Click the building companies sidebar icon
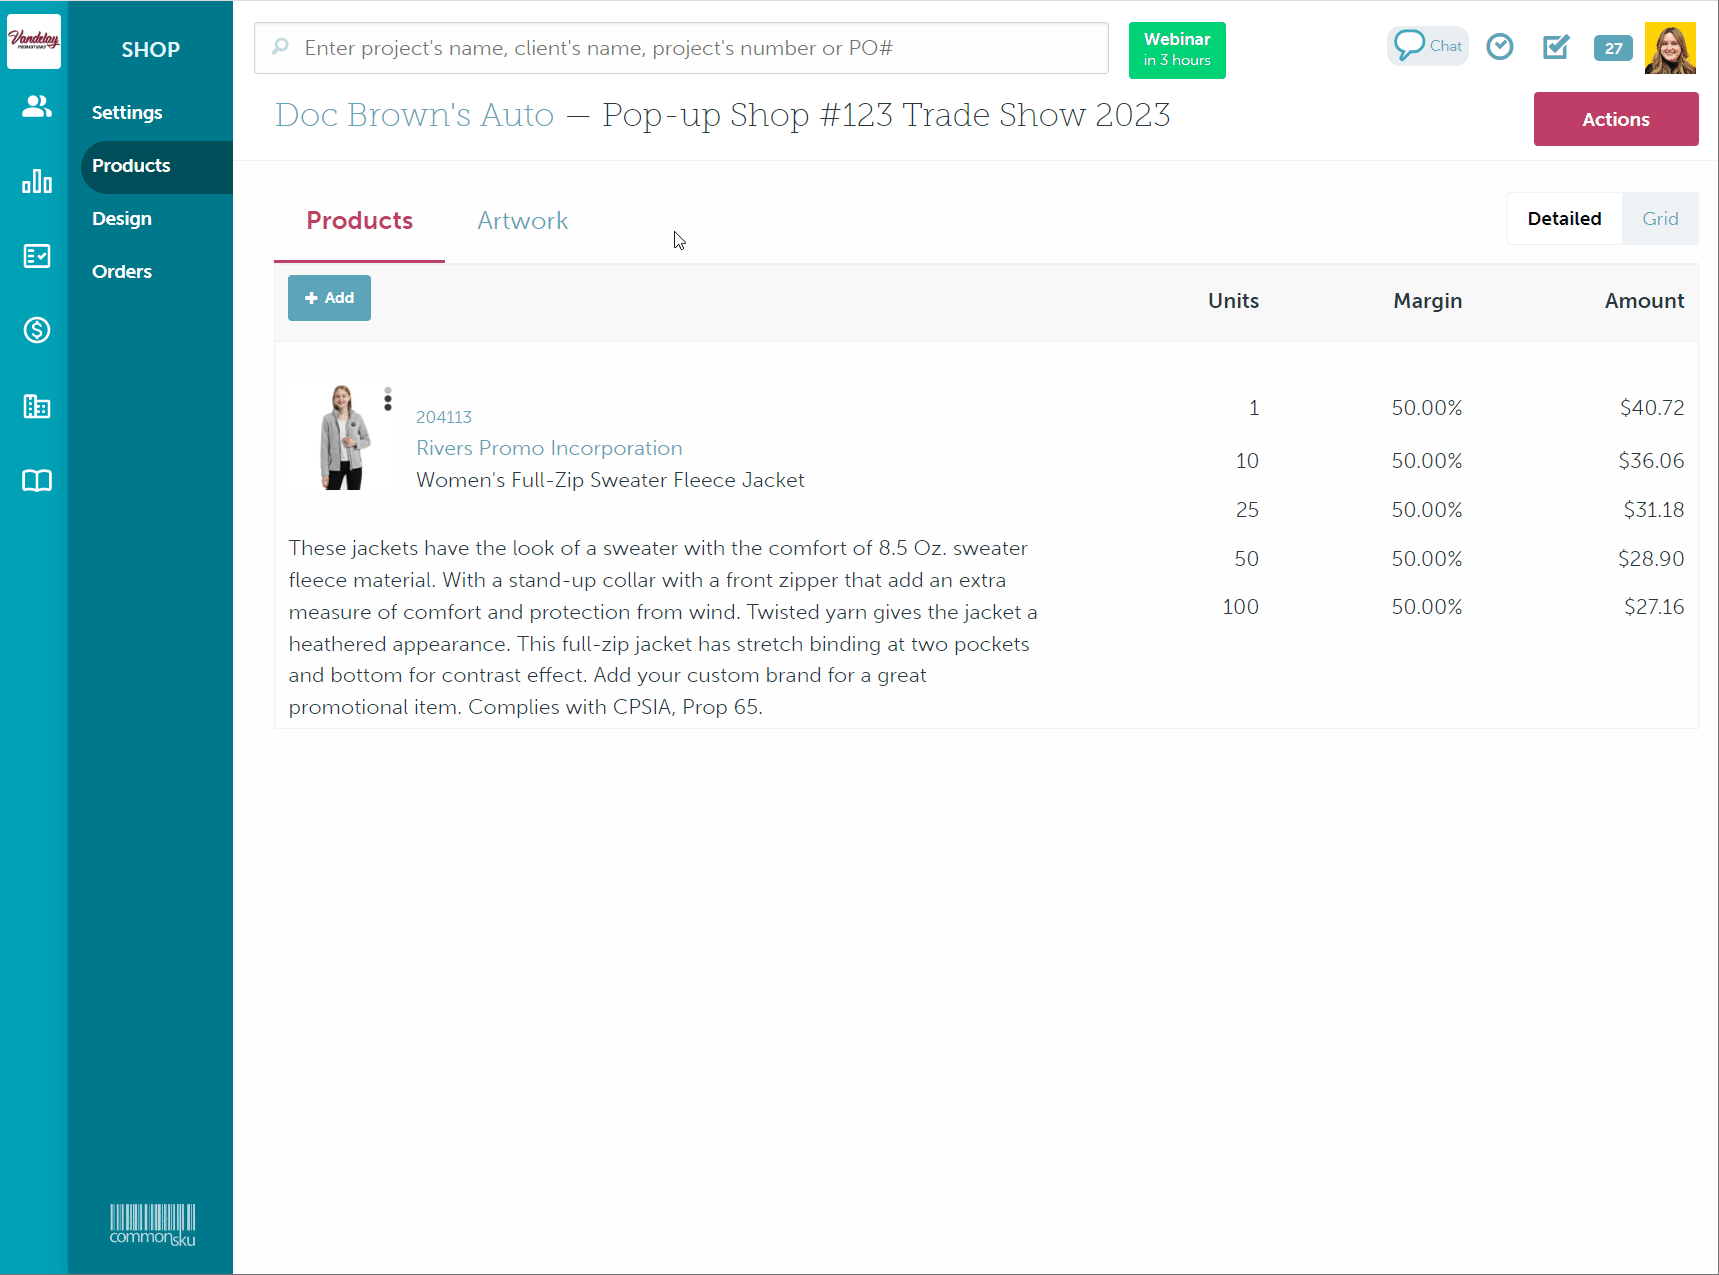The image size is (1719, 1275). (x=37, y=406)
